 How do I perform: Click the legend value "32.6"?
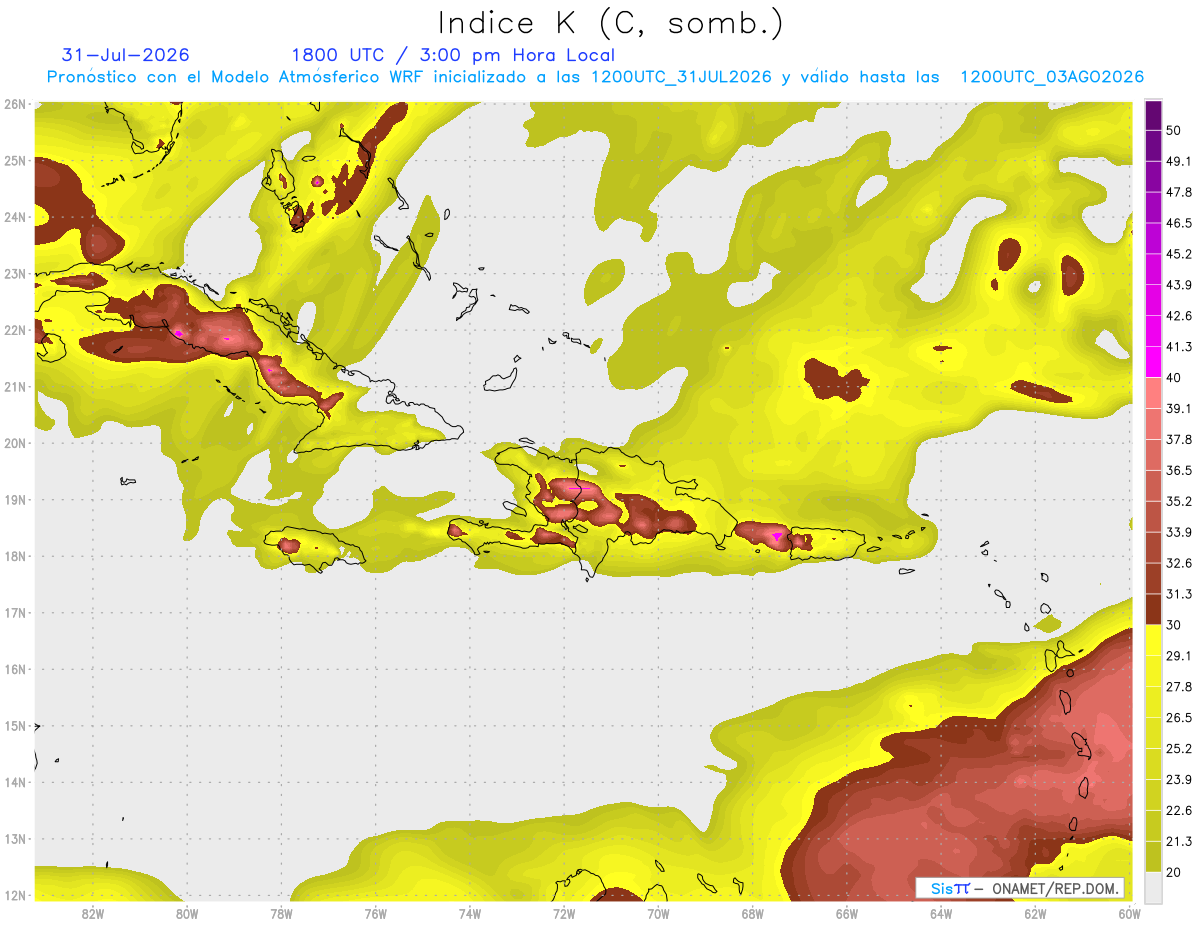[x=1179, y=563]
